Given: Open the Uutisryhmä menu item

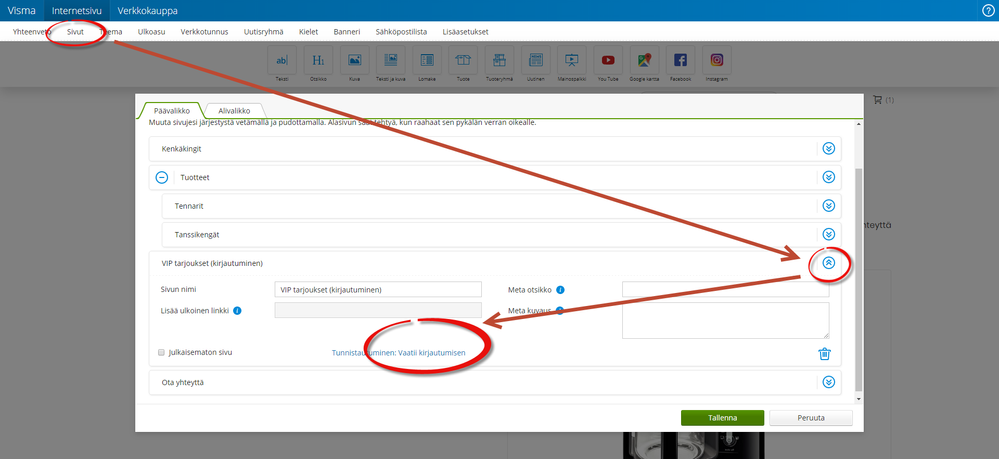Looking at the screenshot, I should coord(264,31).
